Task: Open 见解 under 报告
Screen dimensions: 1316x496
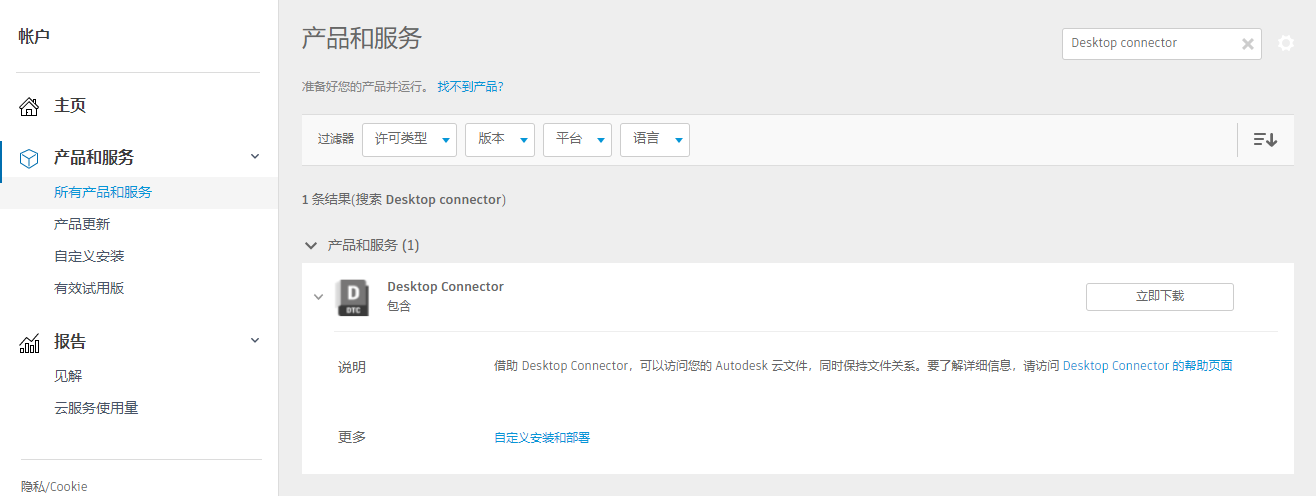Action: point(68,376)
